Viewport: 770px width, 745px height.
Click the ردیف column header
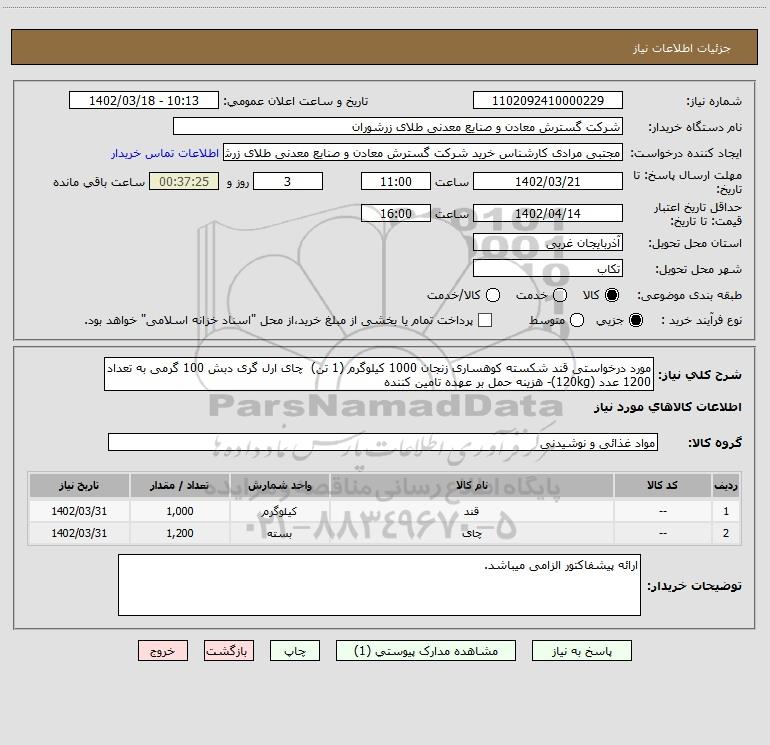[726, 486]
